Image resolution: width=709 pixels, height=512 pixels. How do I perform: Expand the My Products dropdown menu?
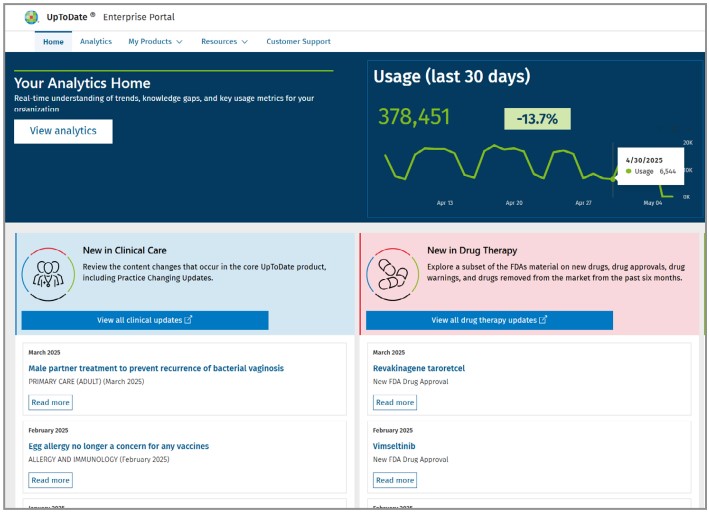(x=155, y=42)
